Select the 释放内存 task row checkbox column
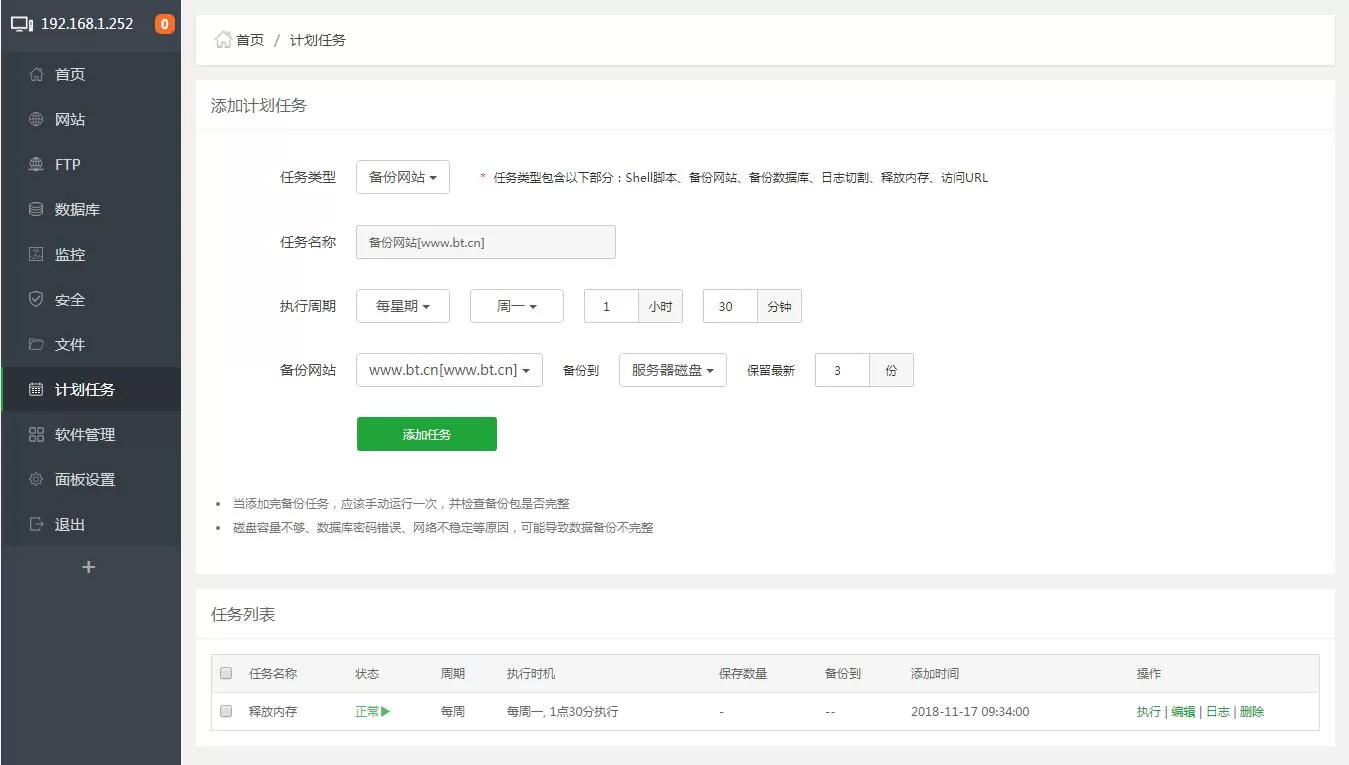The height and width of the screenshot is (765, 1349). pyautogui.click(x=225, y=711)
